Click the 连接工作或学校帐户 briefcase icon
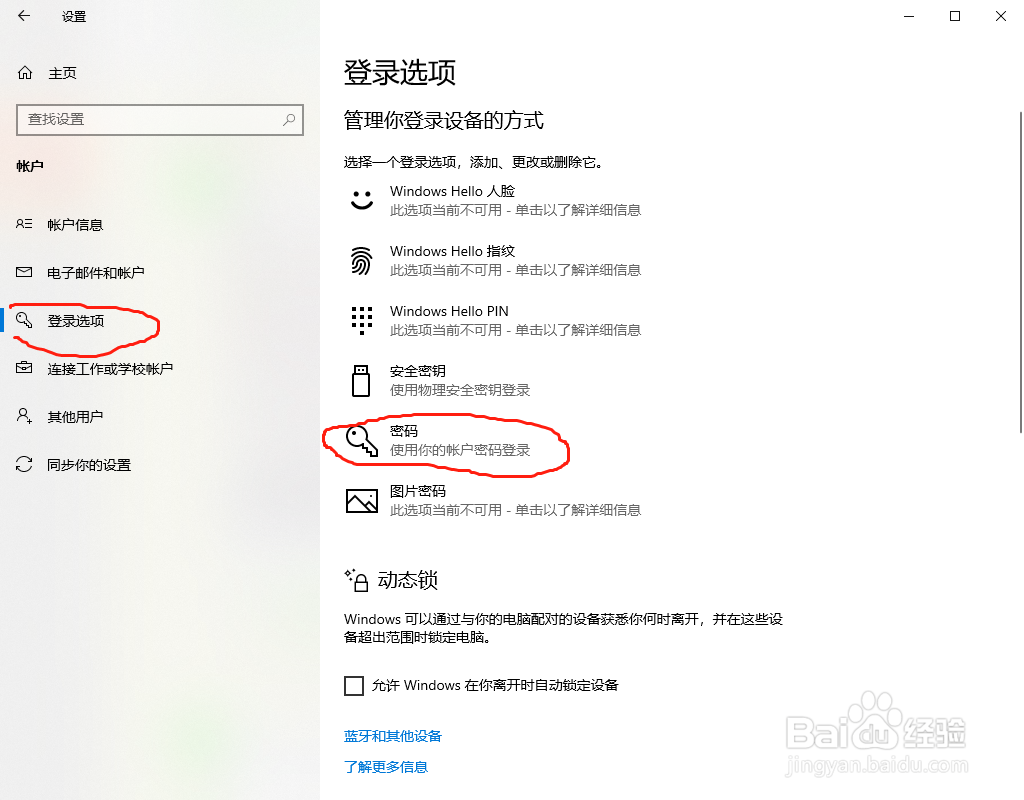 [24, 368]
